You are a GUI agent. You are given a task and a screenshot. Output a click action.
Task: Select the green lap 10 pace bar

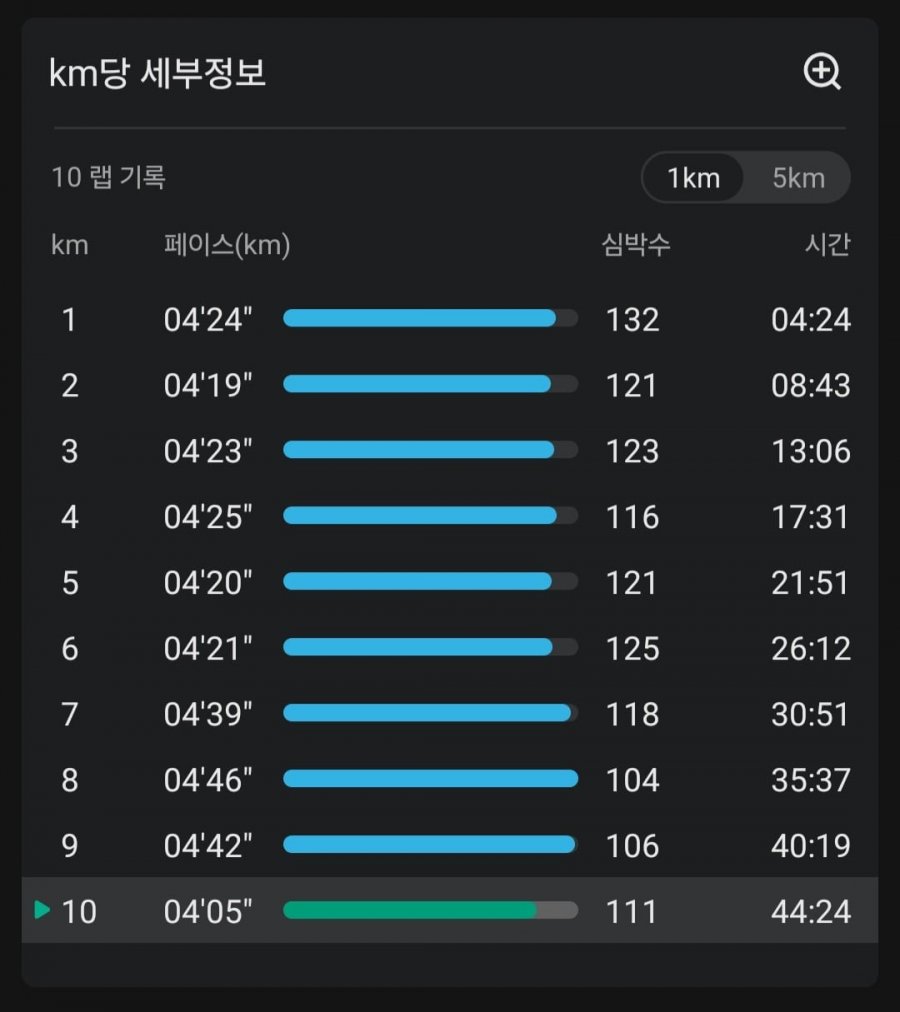click(x=431, y=910)
